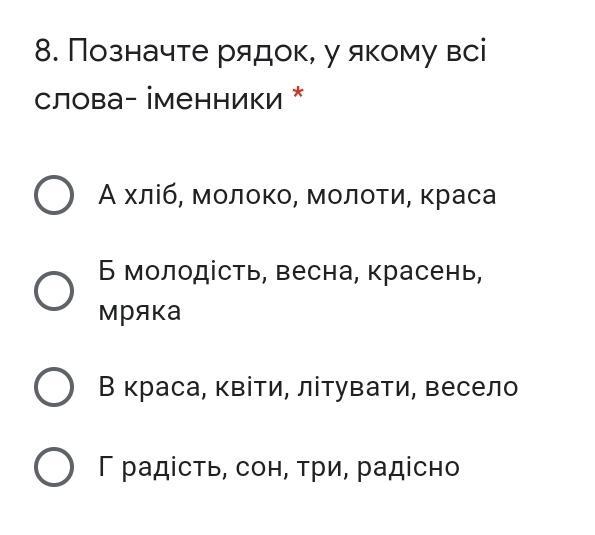Click the word 'мряка' in option Б
The image size is (595, 535).
click(140, 313)
